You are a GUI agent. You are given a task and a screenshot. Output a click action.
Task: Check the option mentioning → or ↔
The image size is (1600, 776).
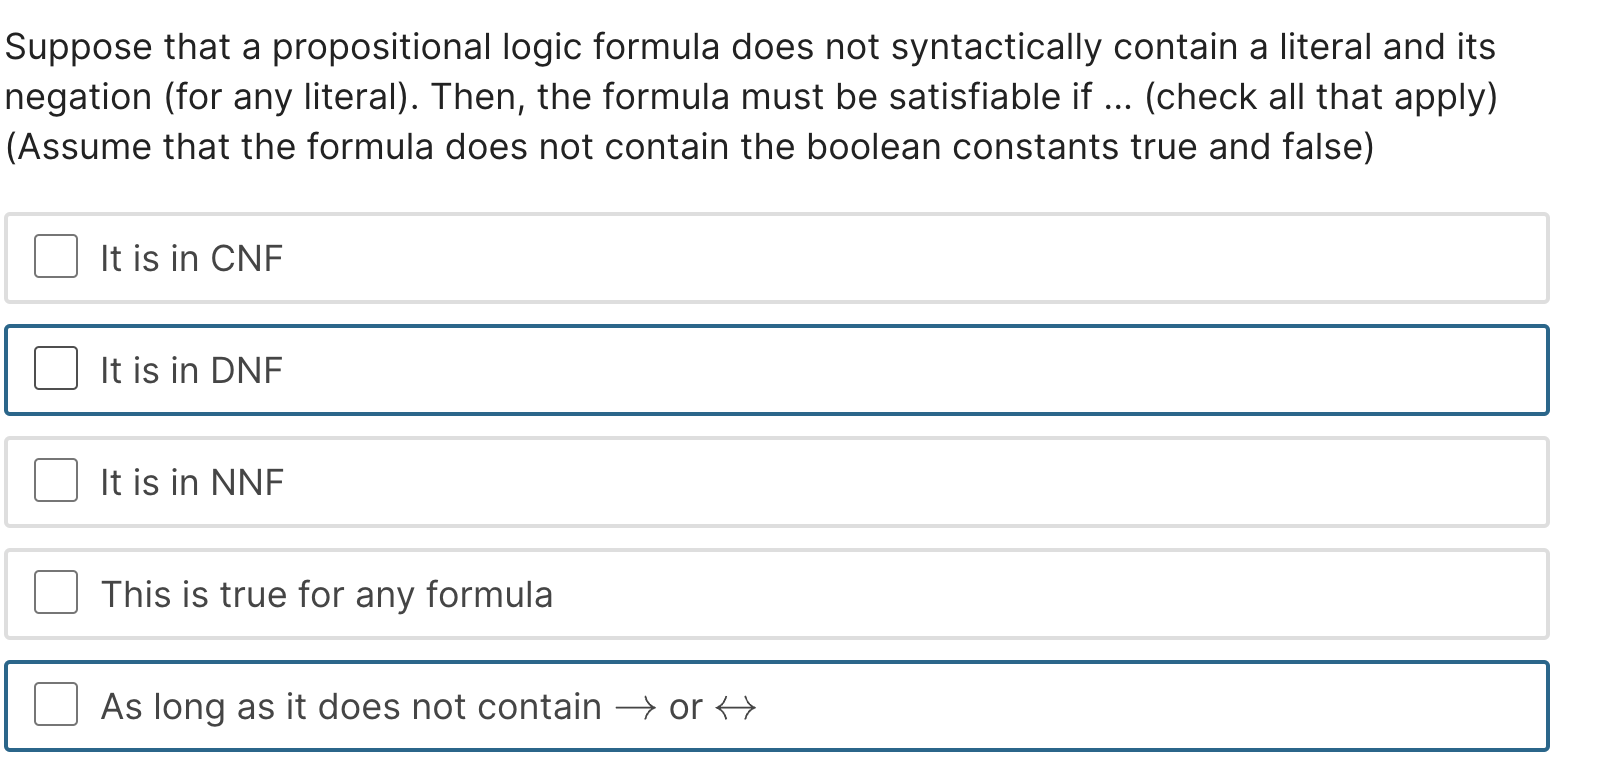click(55, 705)
